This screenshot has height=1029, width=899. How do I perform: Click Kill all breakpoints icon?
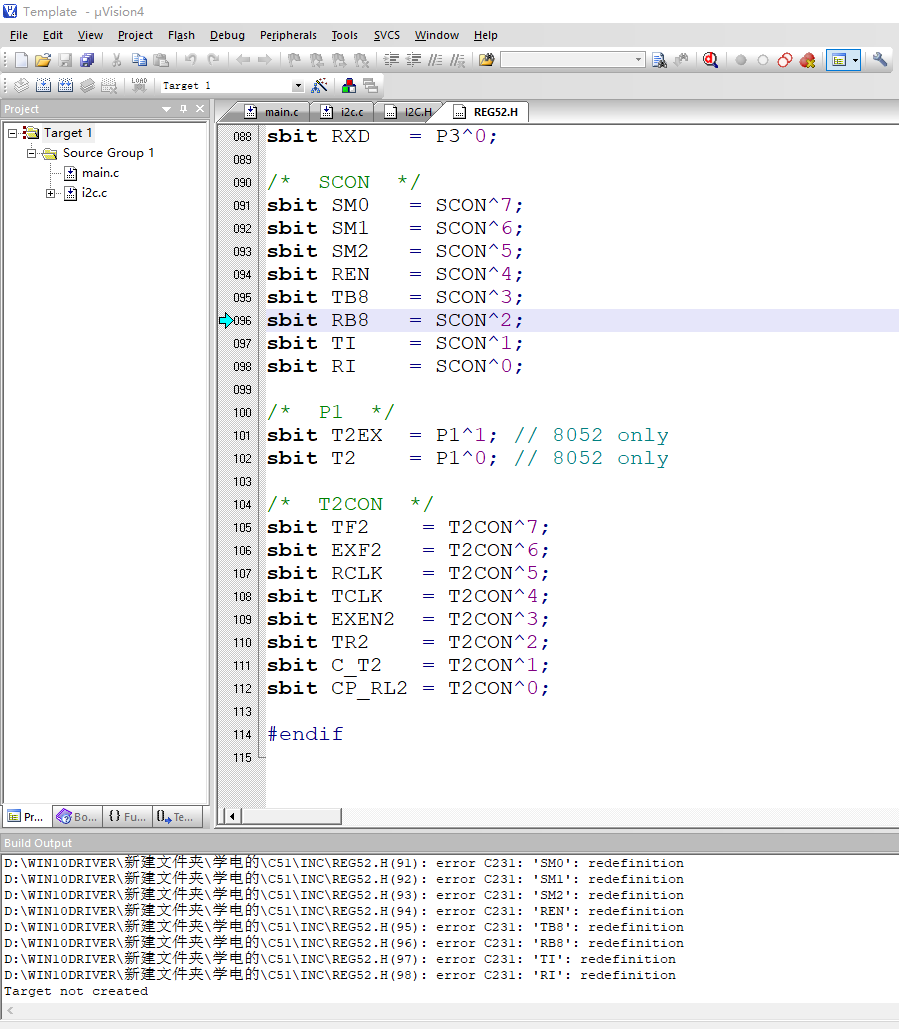pyautogui.click(x=807, y=60)
